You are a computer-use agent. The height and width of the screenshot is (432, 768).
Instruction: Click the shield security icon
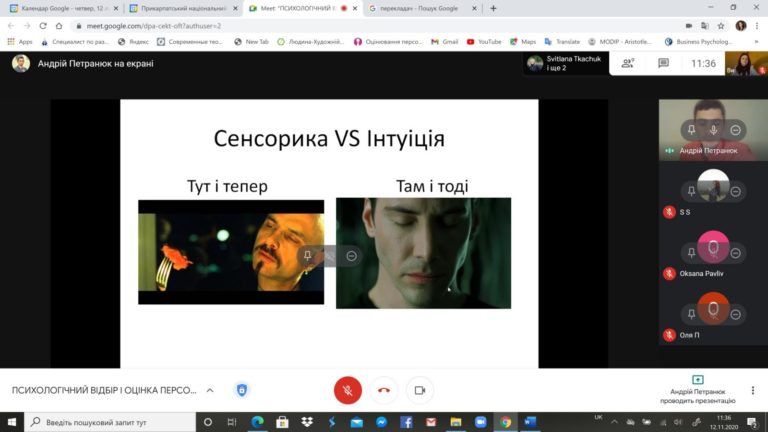coord(240,390)
